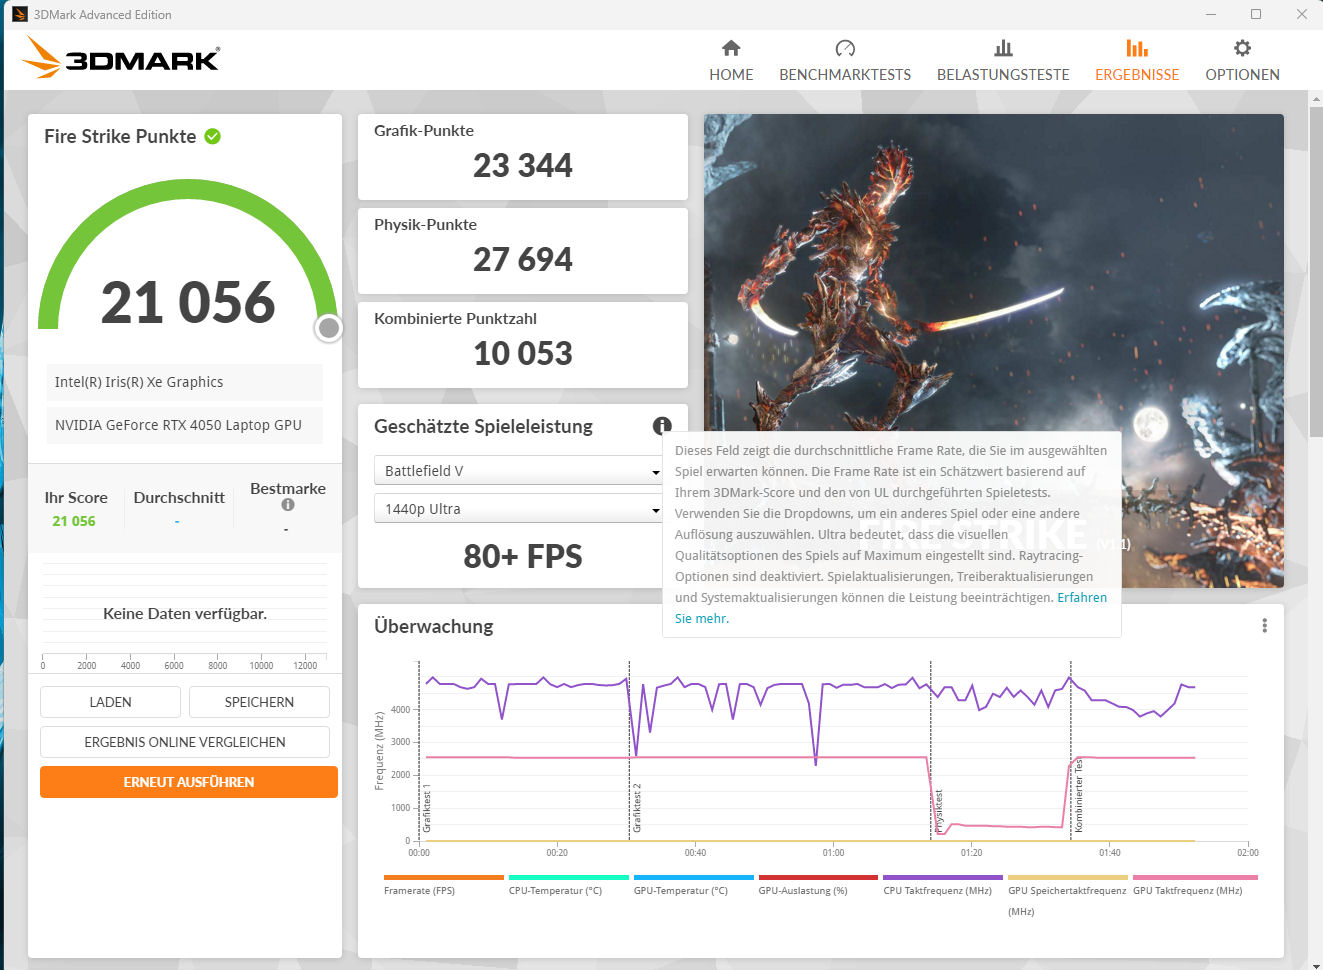The width and height of the screenshot is (1323, 970).
Task: Click the large 21 056 total score
Action: 188,302
